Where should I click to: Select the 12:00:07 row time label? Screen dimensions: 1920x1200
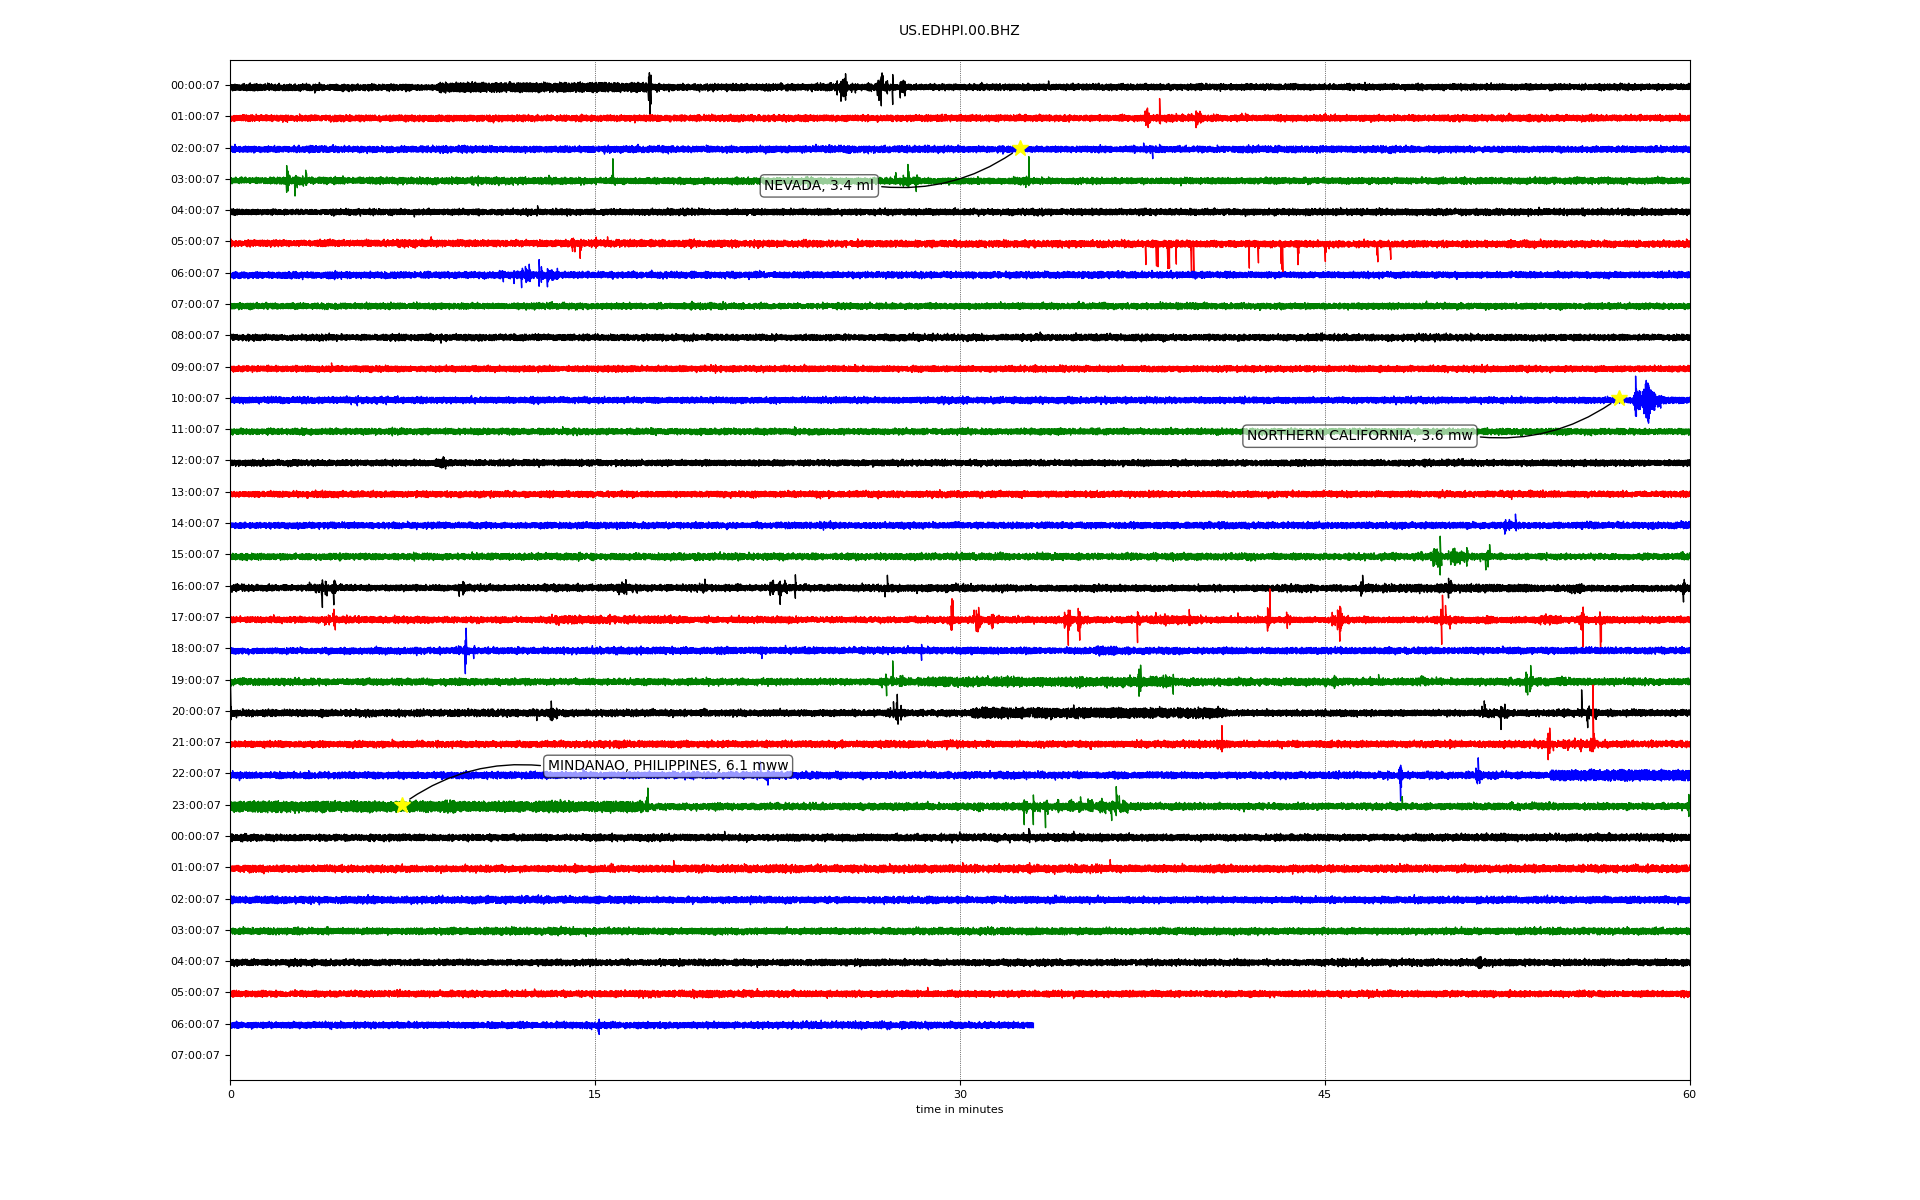pyautogui.click(x=195, y=461)
